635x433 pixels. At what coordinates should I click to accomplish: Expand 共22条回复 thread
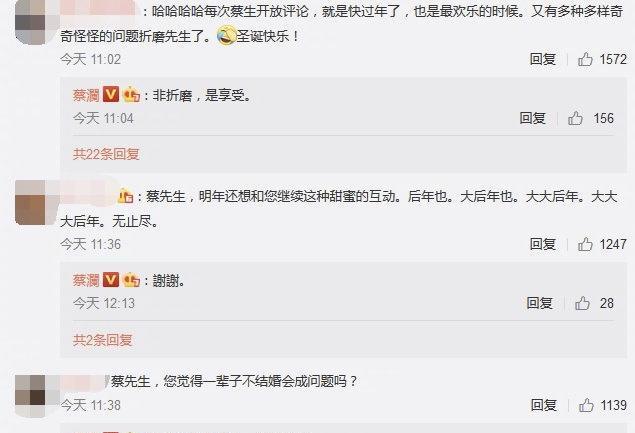click(x=106, y=154)
